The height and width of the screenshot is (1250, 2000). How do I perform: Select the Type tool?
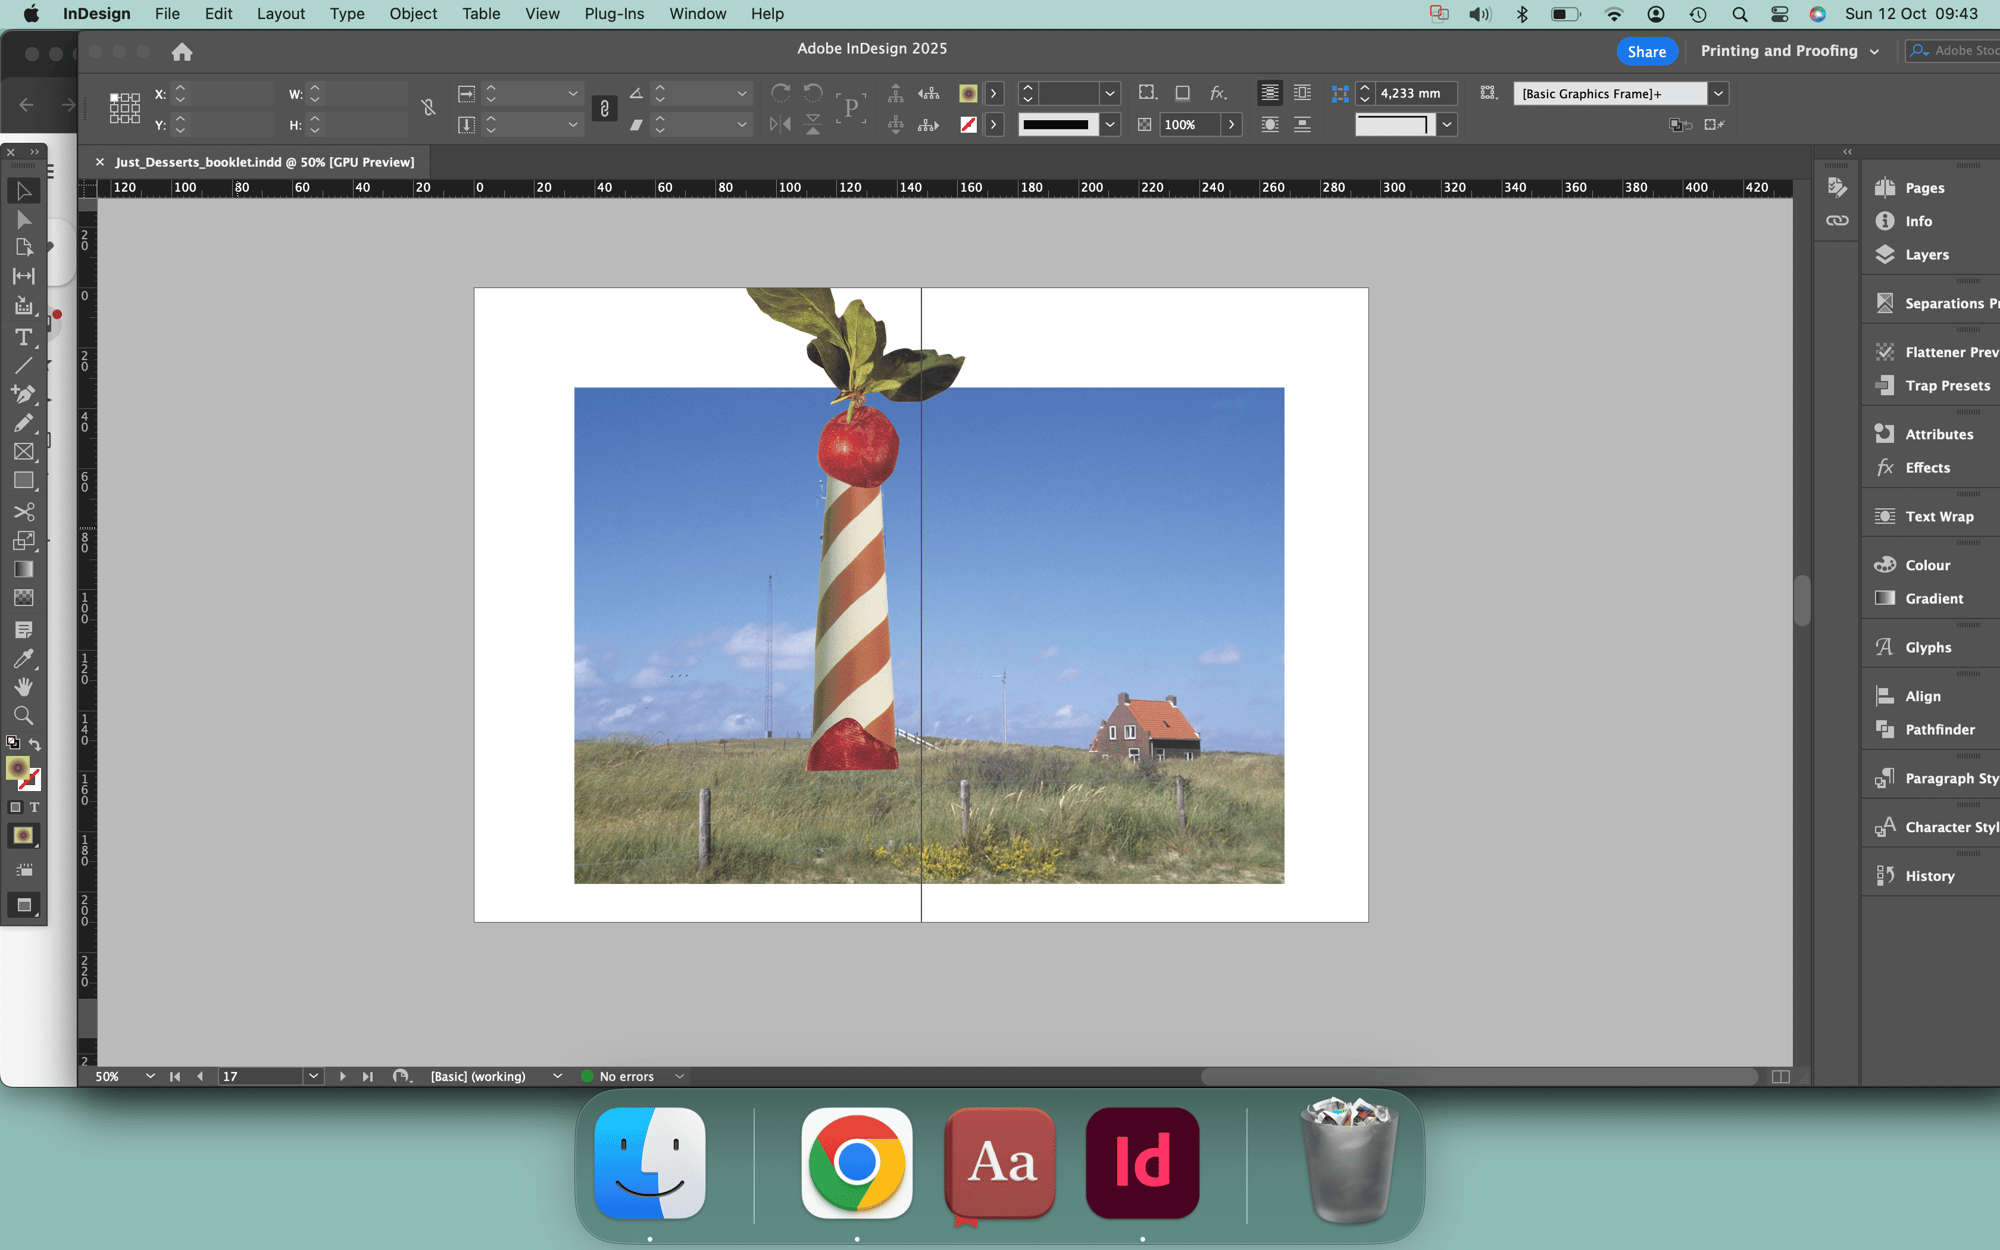click(23, 338)
